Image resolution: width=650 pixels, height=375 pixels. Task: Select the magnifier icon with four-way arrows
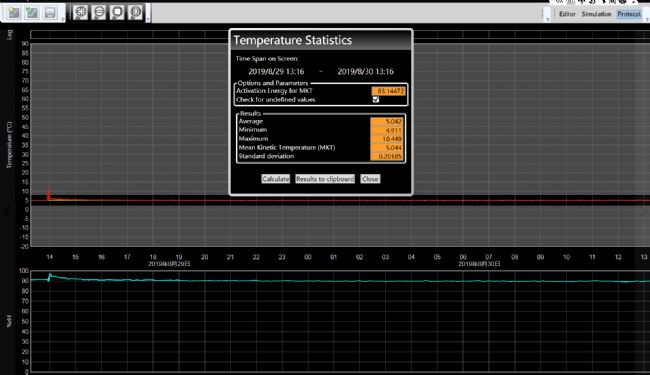point(80,12)
